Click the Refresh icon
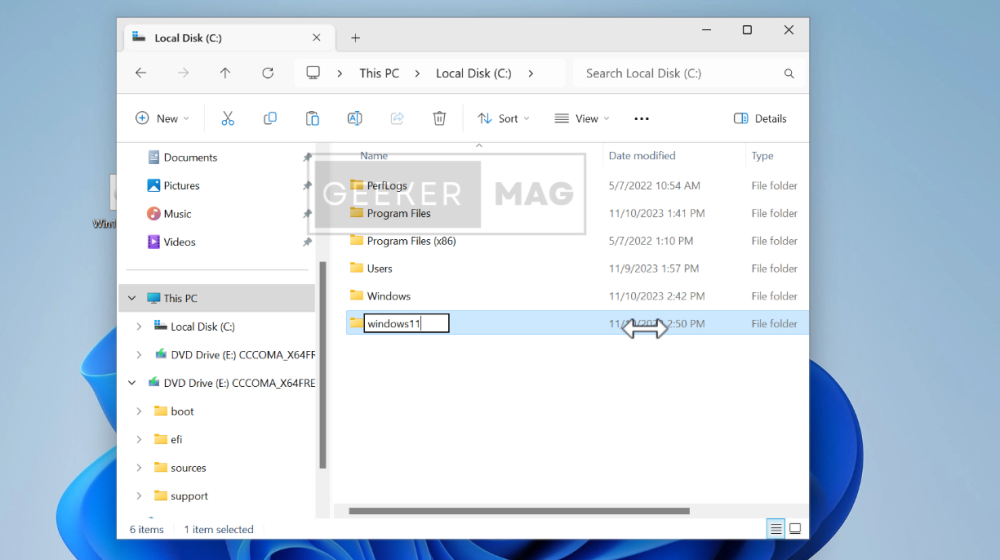1000x560 pixels. pos(268,73)
